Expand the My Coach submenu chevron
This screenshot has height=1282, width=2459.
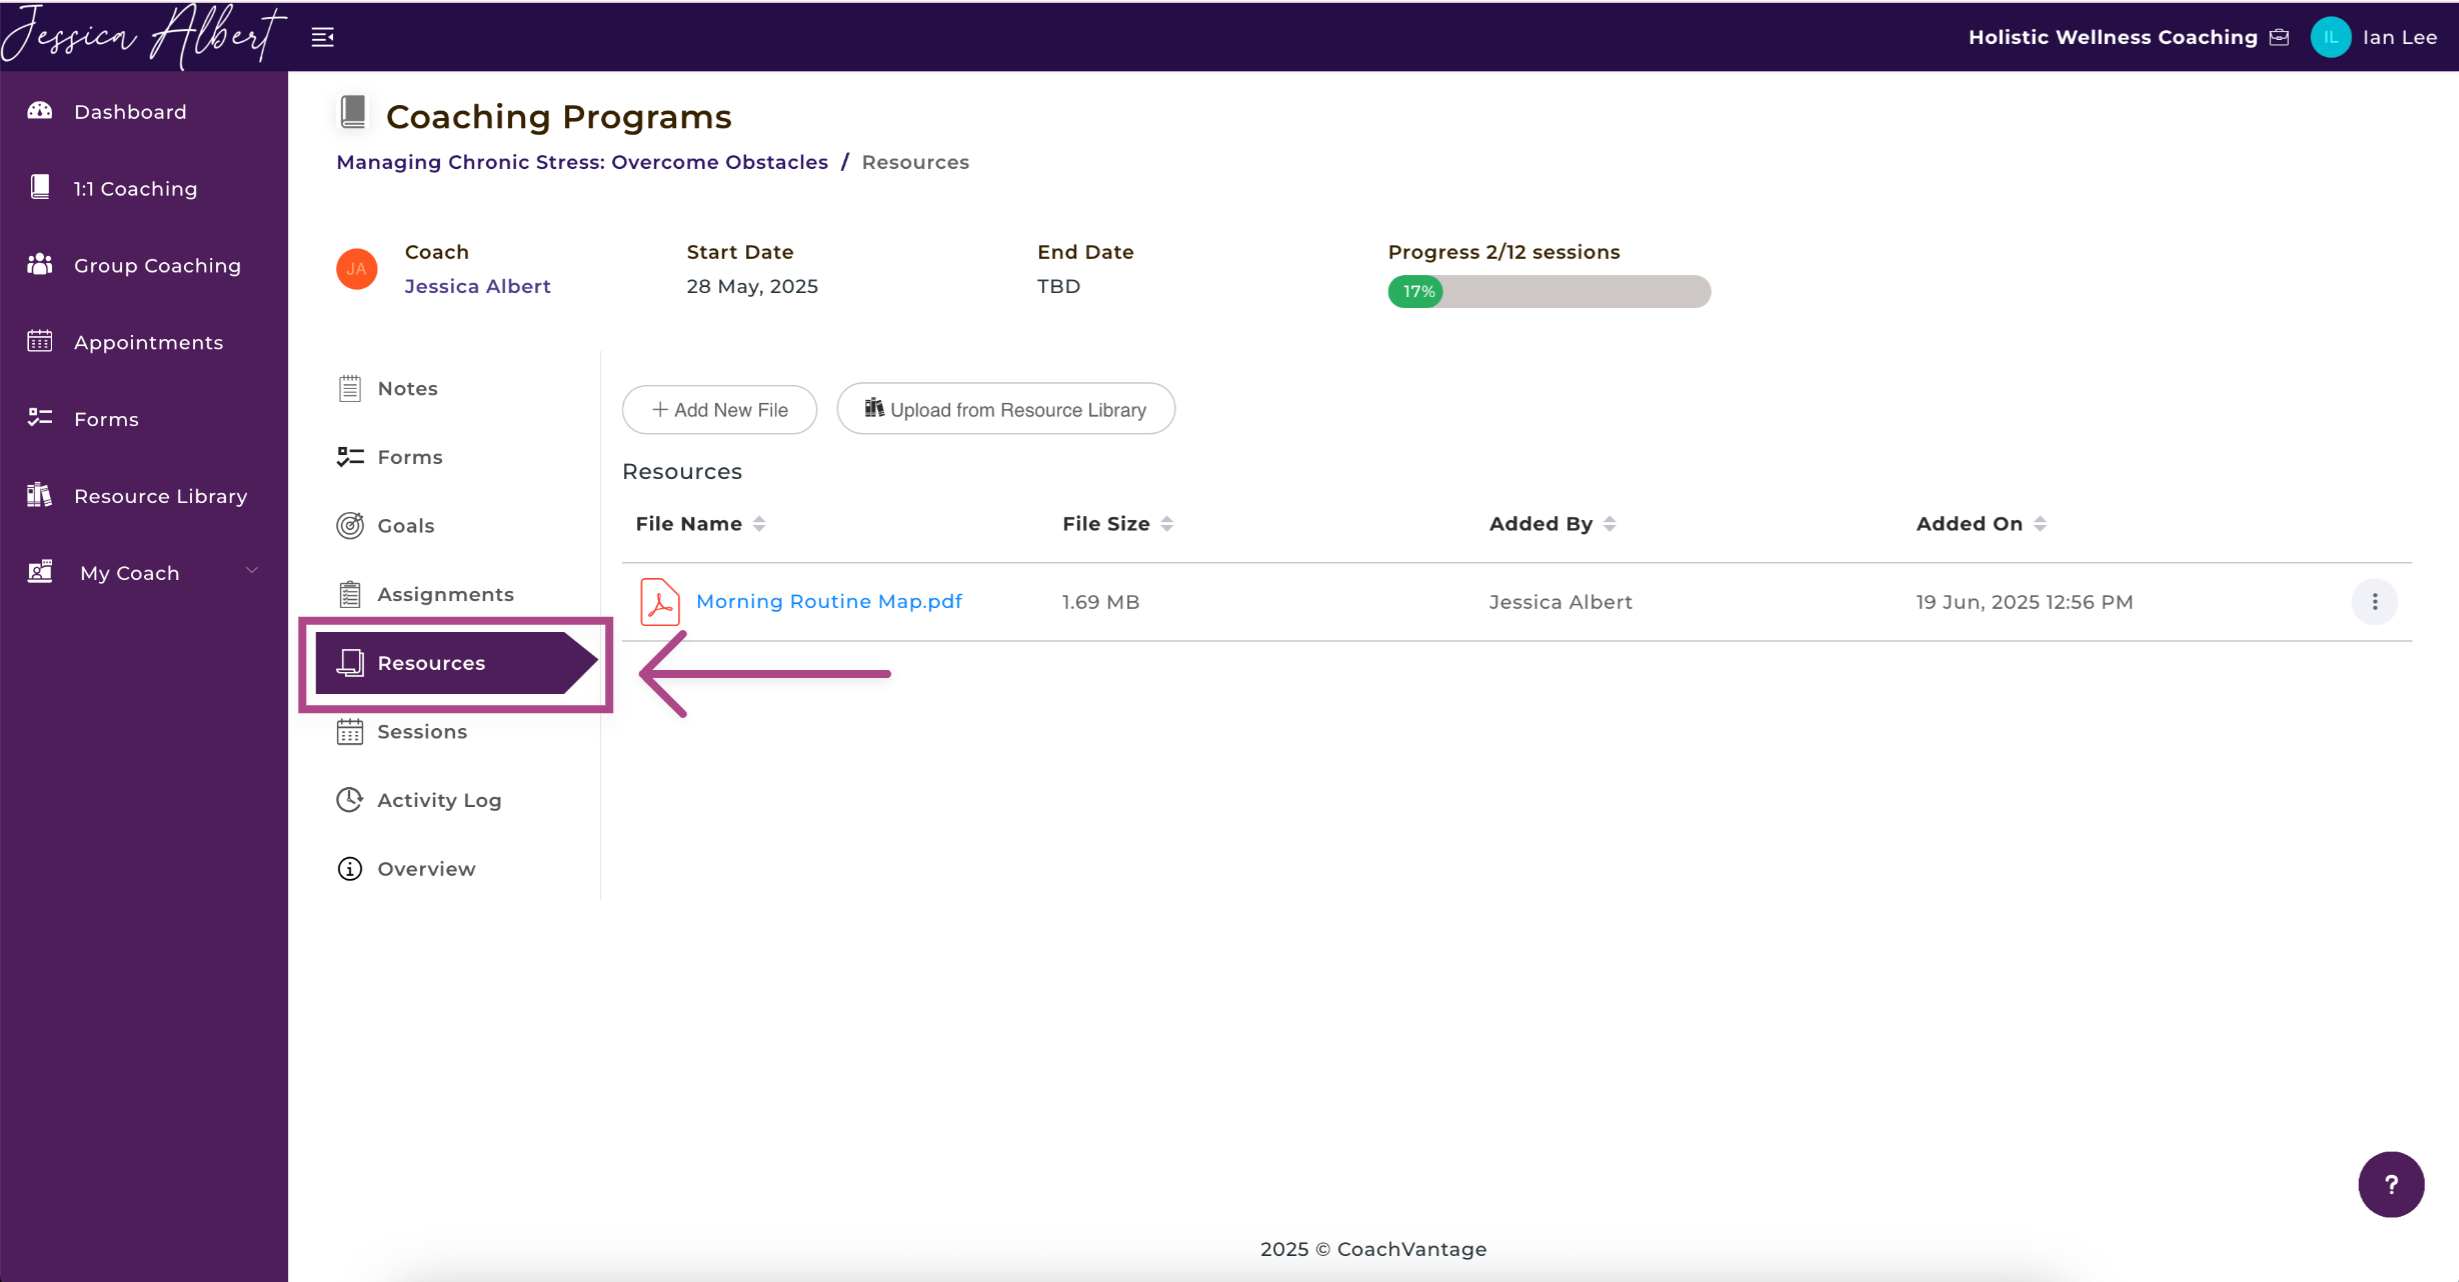pyautogui.click(x=252, y=571)
